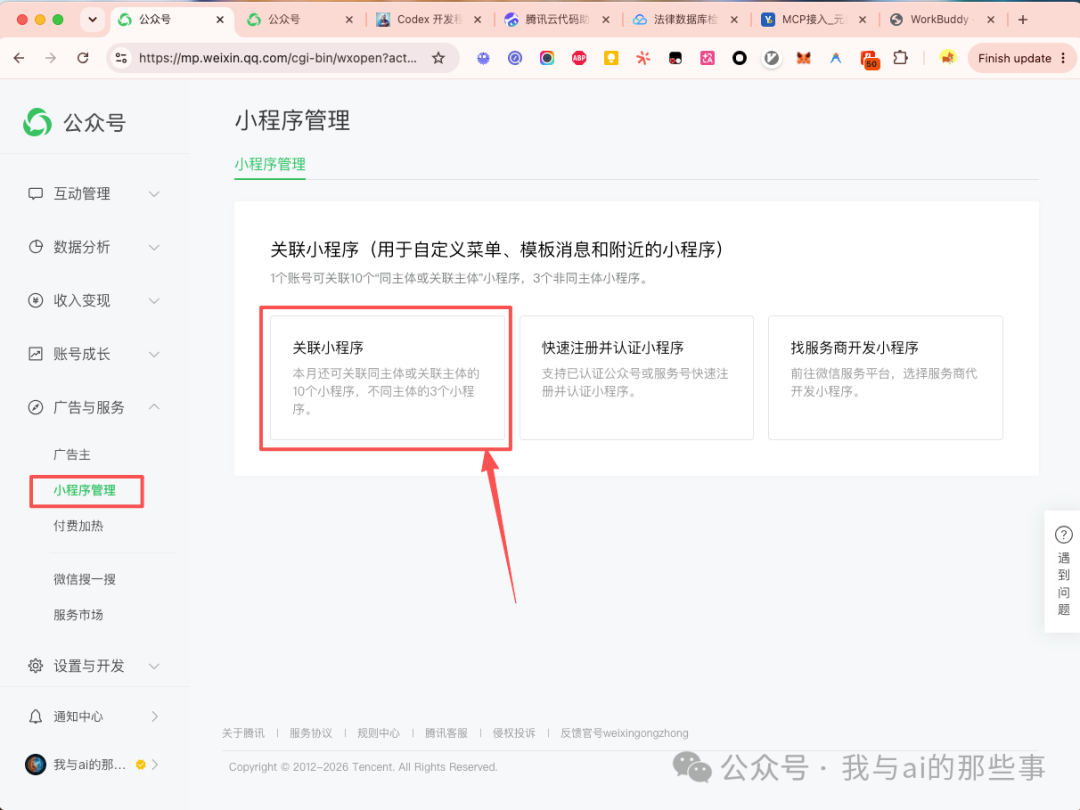This screenshot has width=1080, height=810.
Task: Click the 通知中心 bell icon
Action: click(x=35, y=716)
